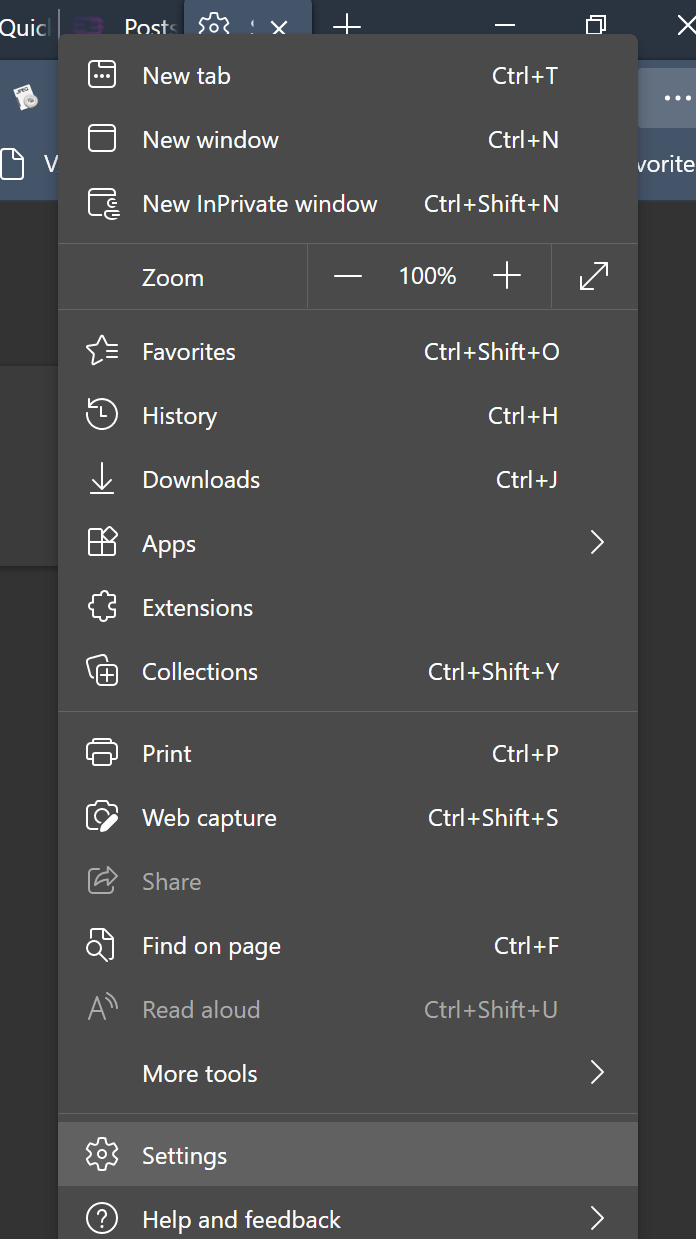Click the Ctrl+Shift+N shortcut text
This screenshot has width=696, height=1239.
point(491,204)
